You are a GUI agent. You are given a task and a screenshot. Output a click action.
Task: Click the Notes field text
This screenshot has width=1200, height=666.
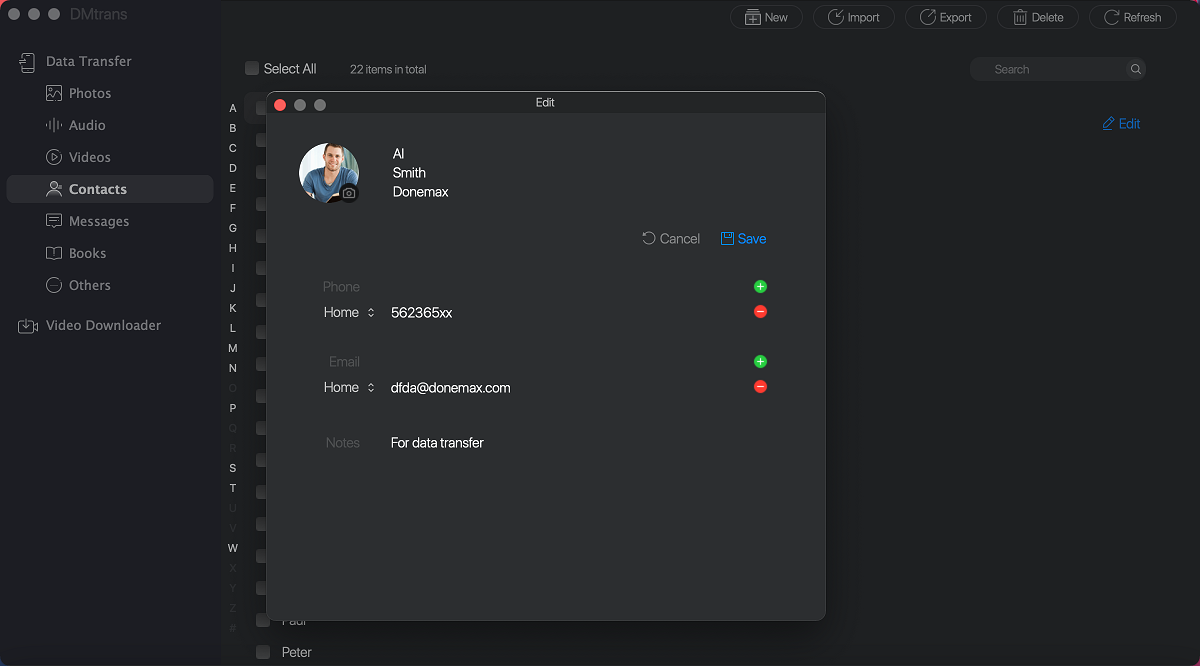point(437,443)
